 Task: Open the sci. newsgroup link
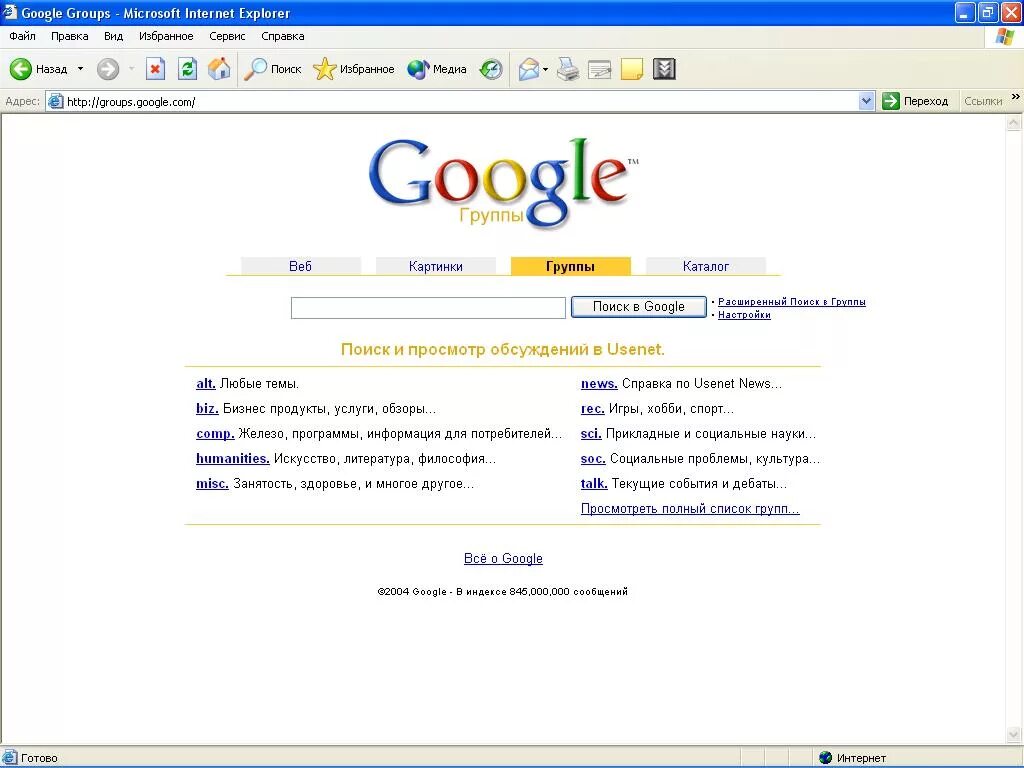[x=591, y=434]
